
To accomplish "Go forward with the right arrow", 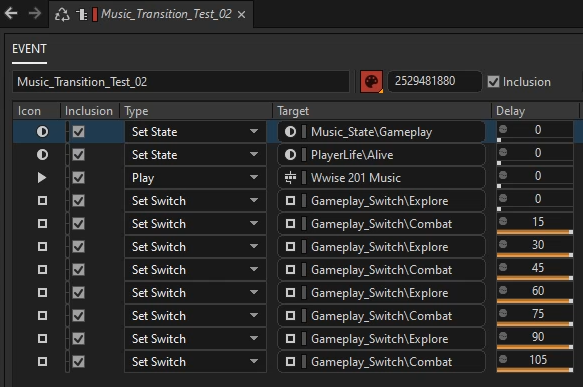I will pos(35,13).
